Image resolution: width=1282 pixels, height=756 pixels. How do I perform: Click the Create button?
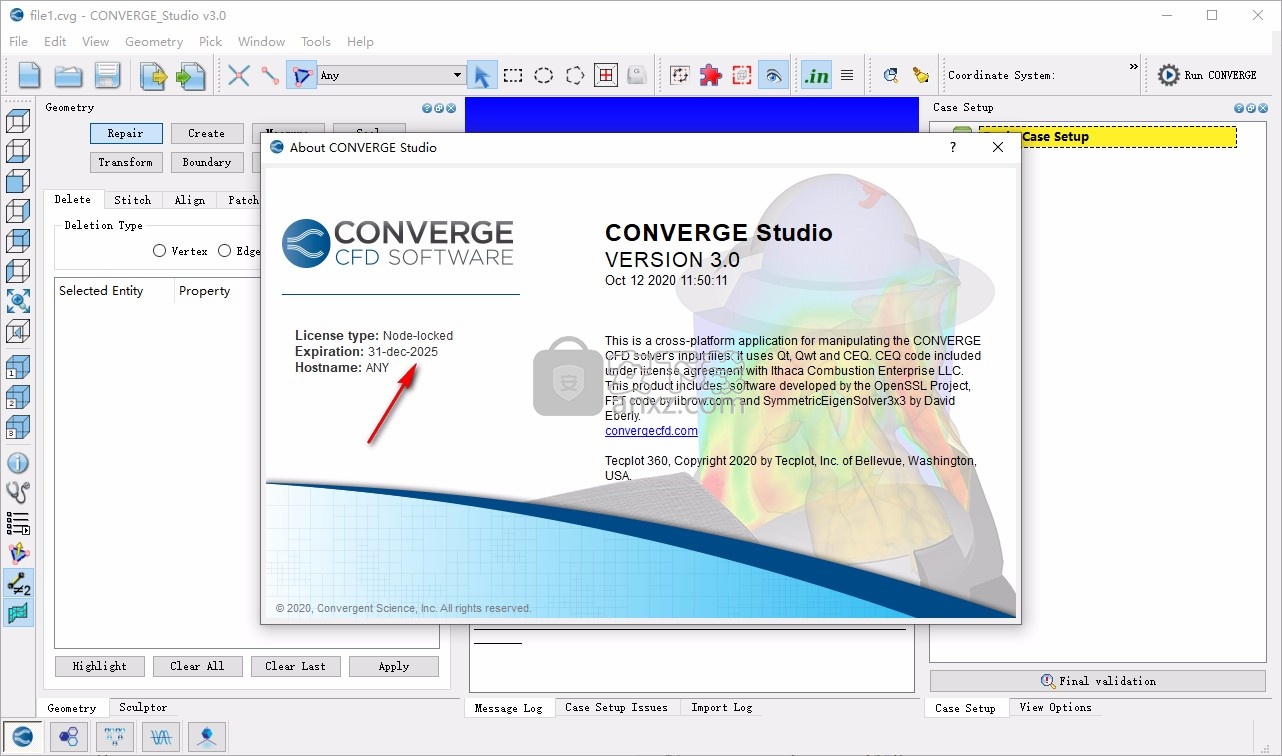click(x=206, y=133)
